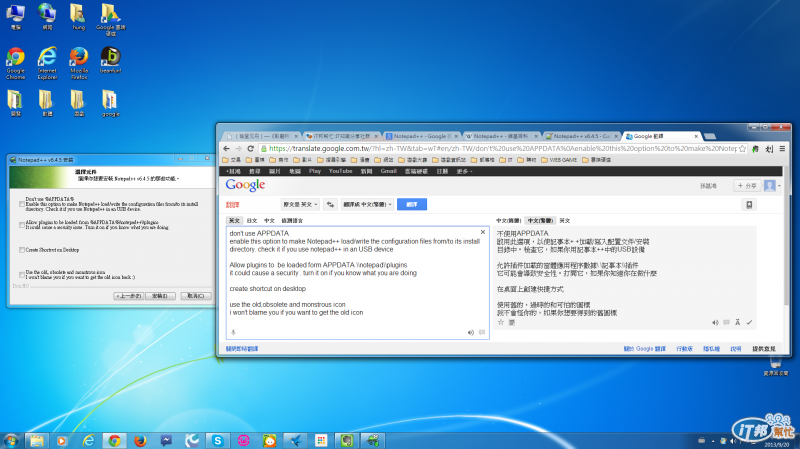The width and height of the screenshot is (800, 449).
Task: Bookmark this page with the star icon
Action: [742, 148]
